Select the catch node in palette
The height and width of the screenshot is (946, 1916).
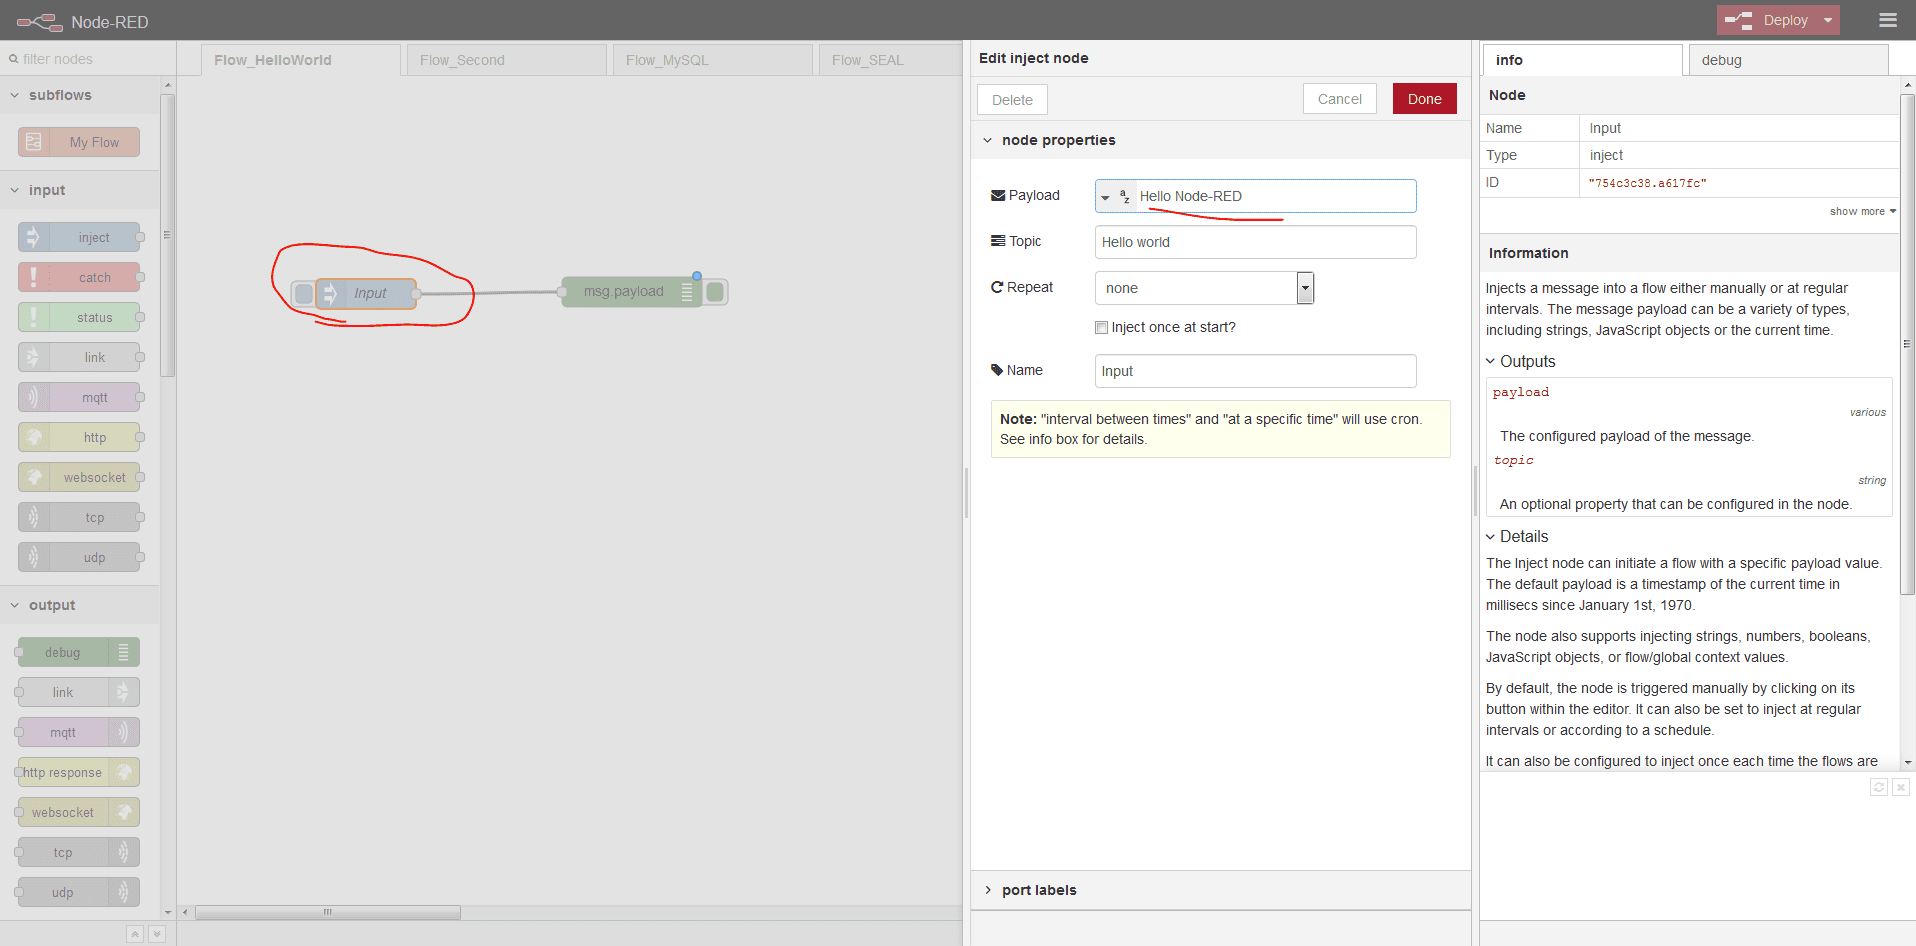80,277
